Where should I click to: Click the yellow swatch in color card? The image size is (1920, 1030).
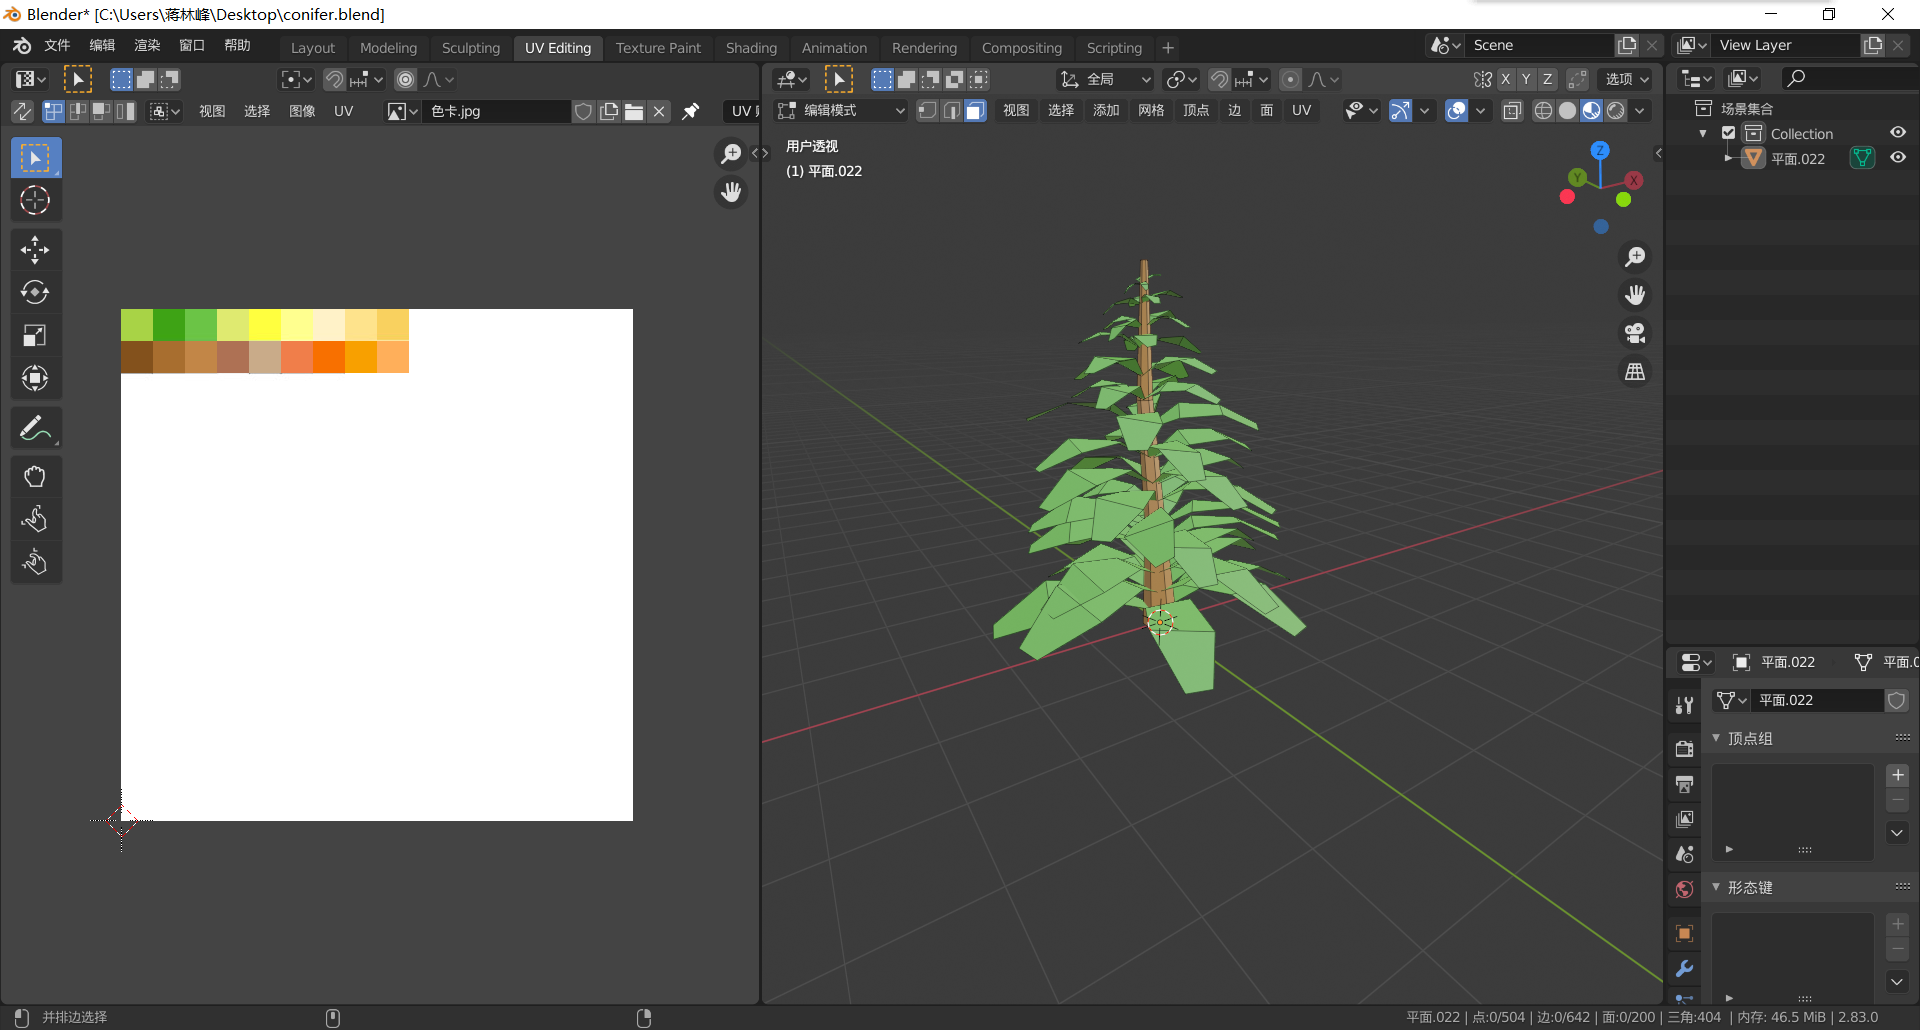(x=265, y=325)
